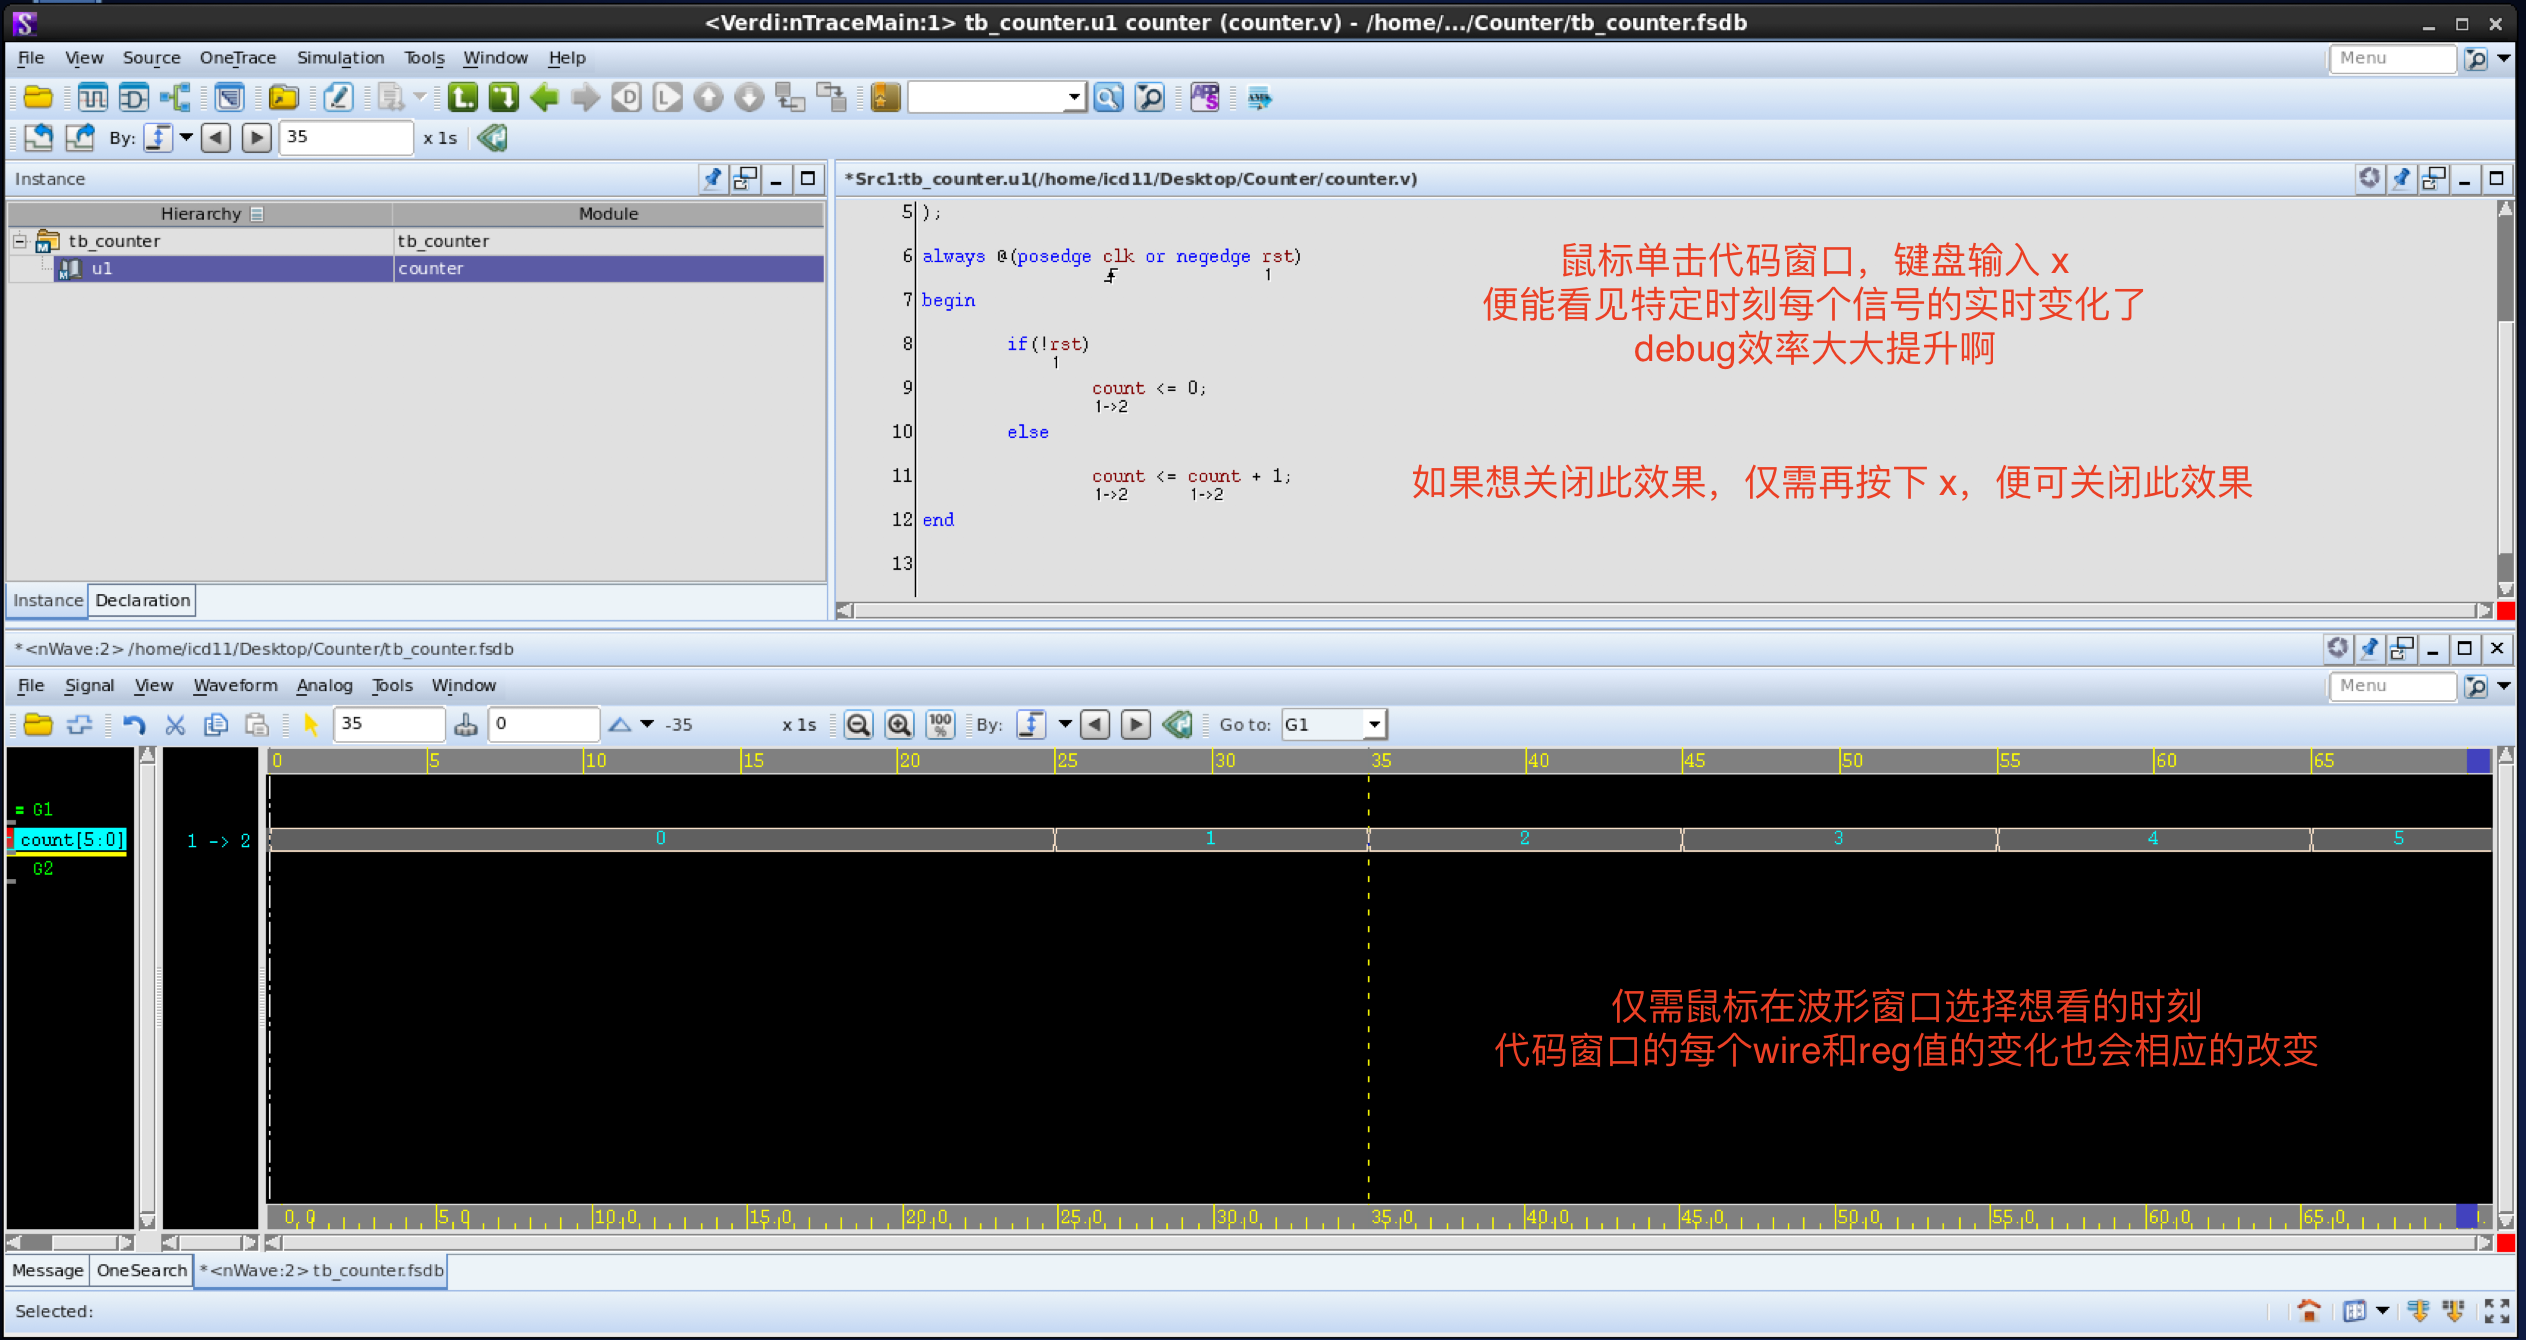Trace driver using the D diamond icon
The width and height of the screenshot is (2526, 1340).
(x=627, y=97)
